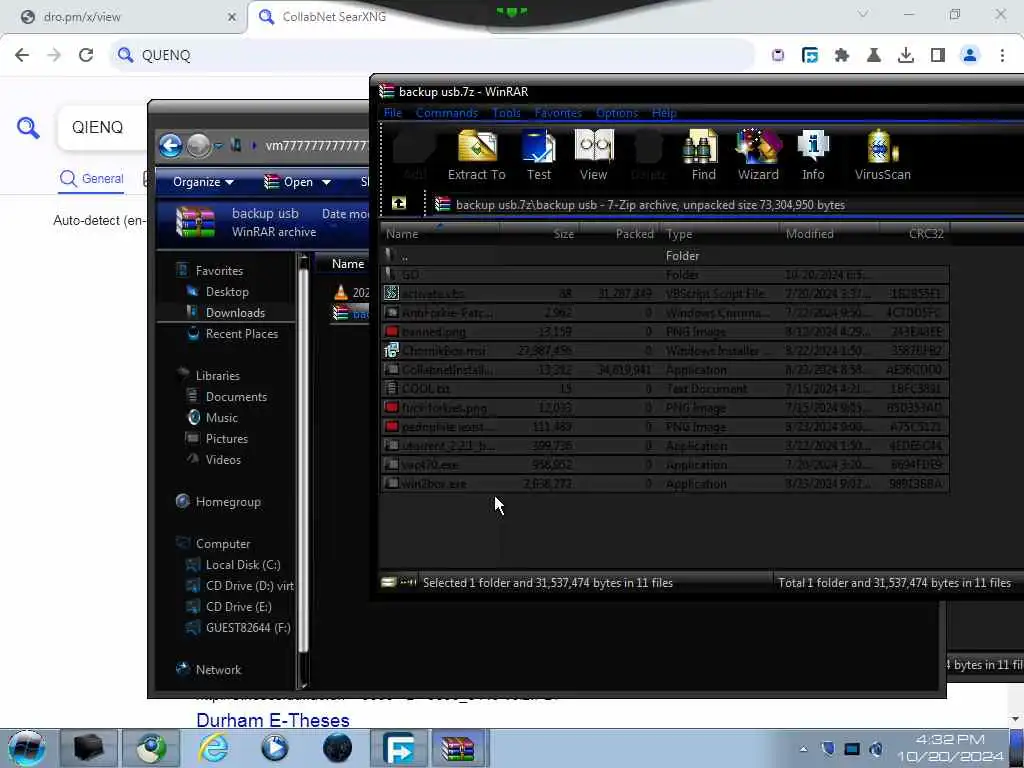Open Durham E-Theses link

(x=272, y=720)
